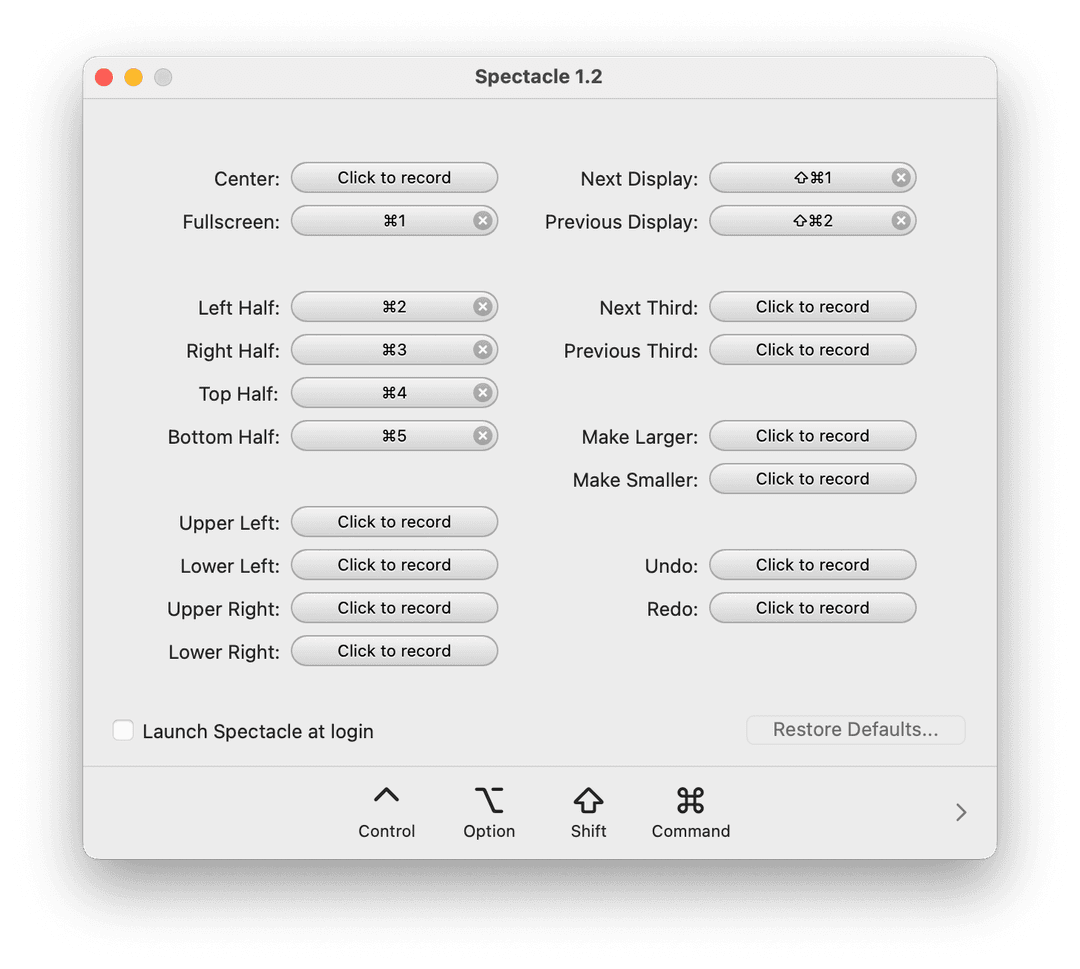
Task: Set a hotkey for Lower Right
Action: (x=394, y=651)
